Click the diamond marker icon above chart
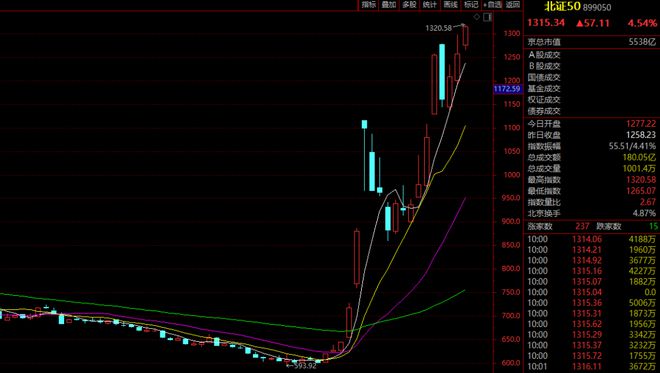The image size is (660, 373). (477, 17)
